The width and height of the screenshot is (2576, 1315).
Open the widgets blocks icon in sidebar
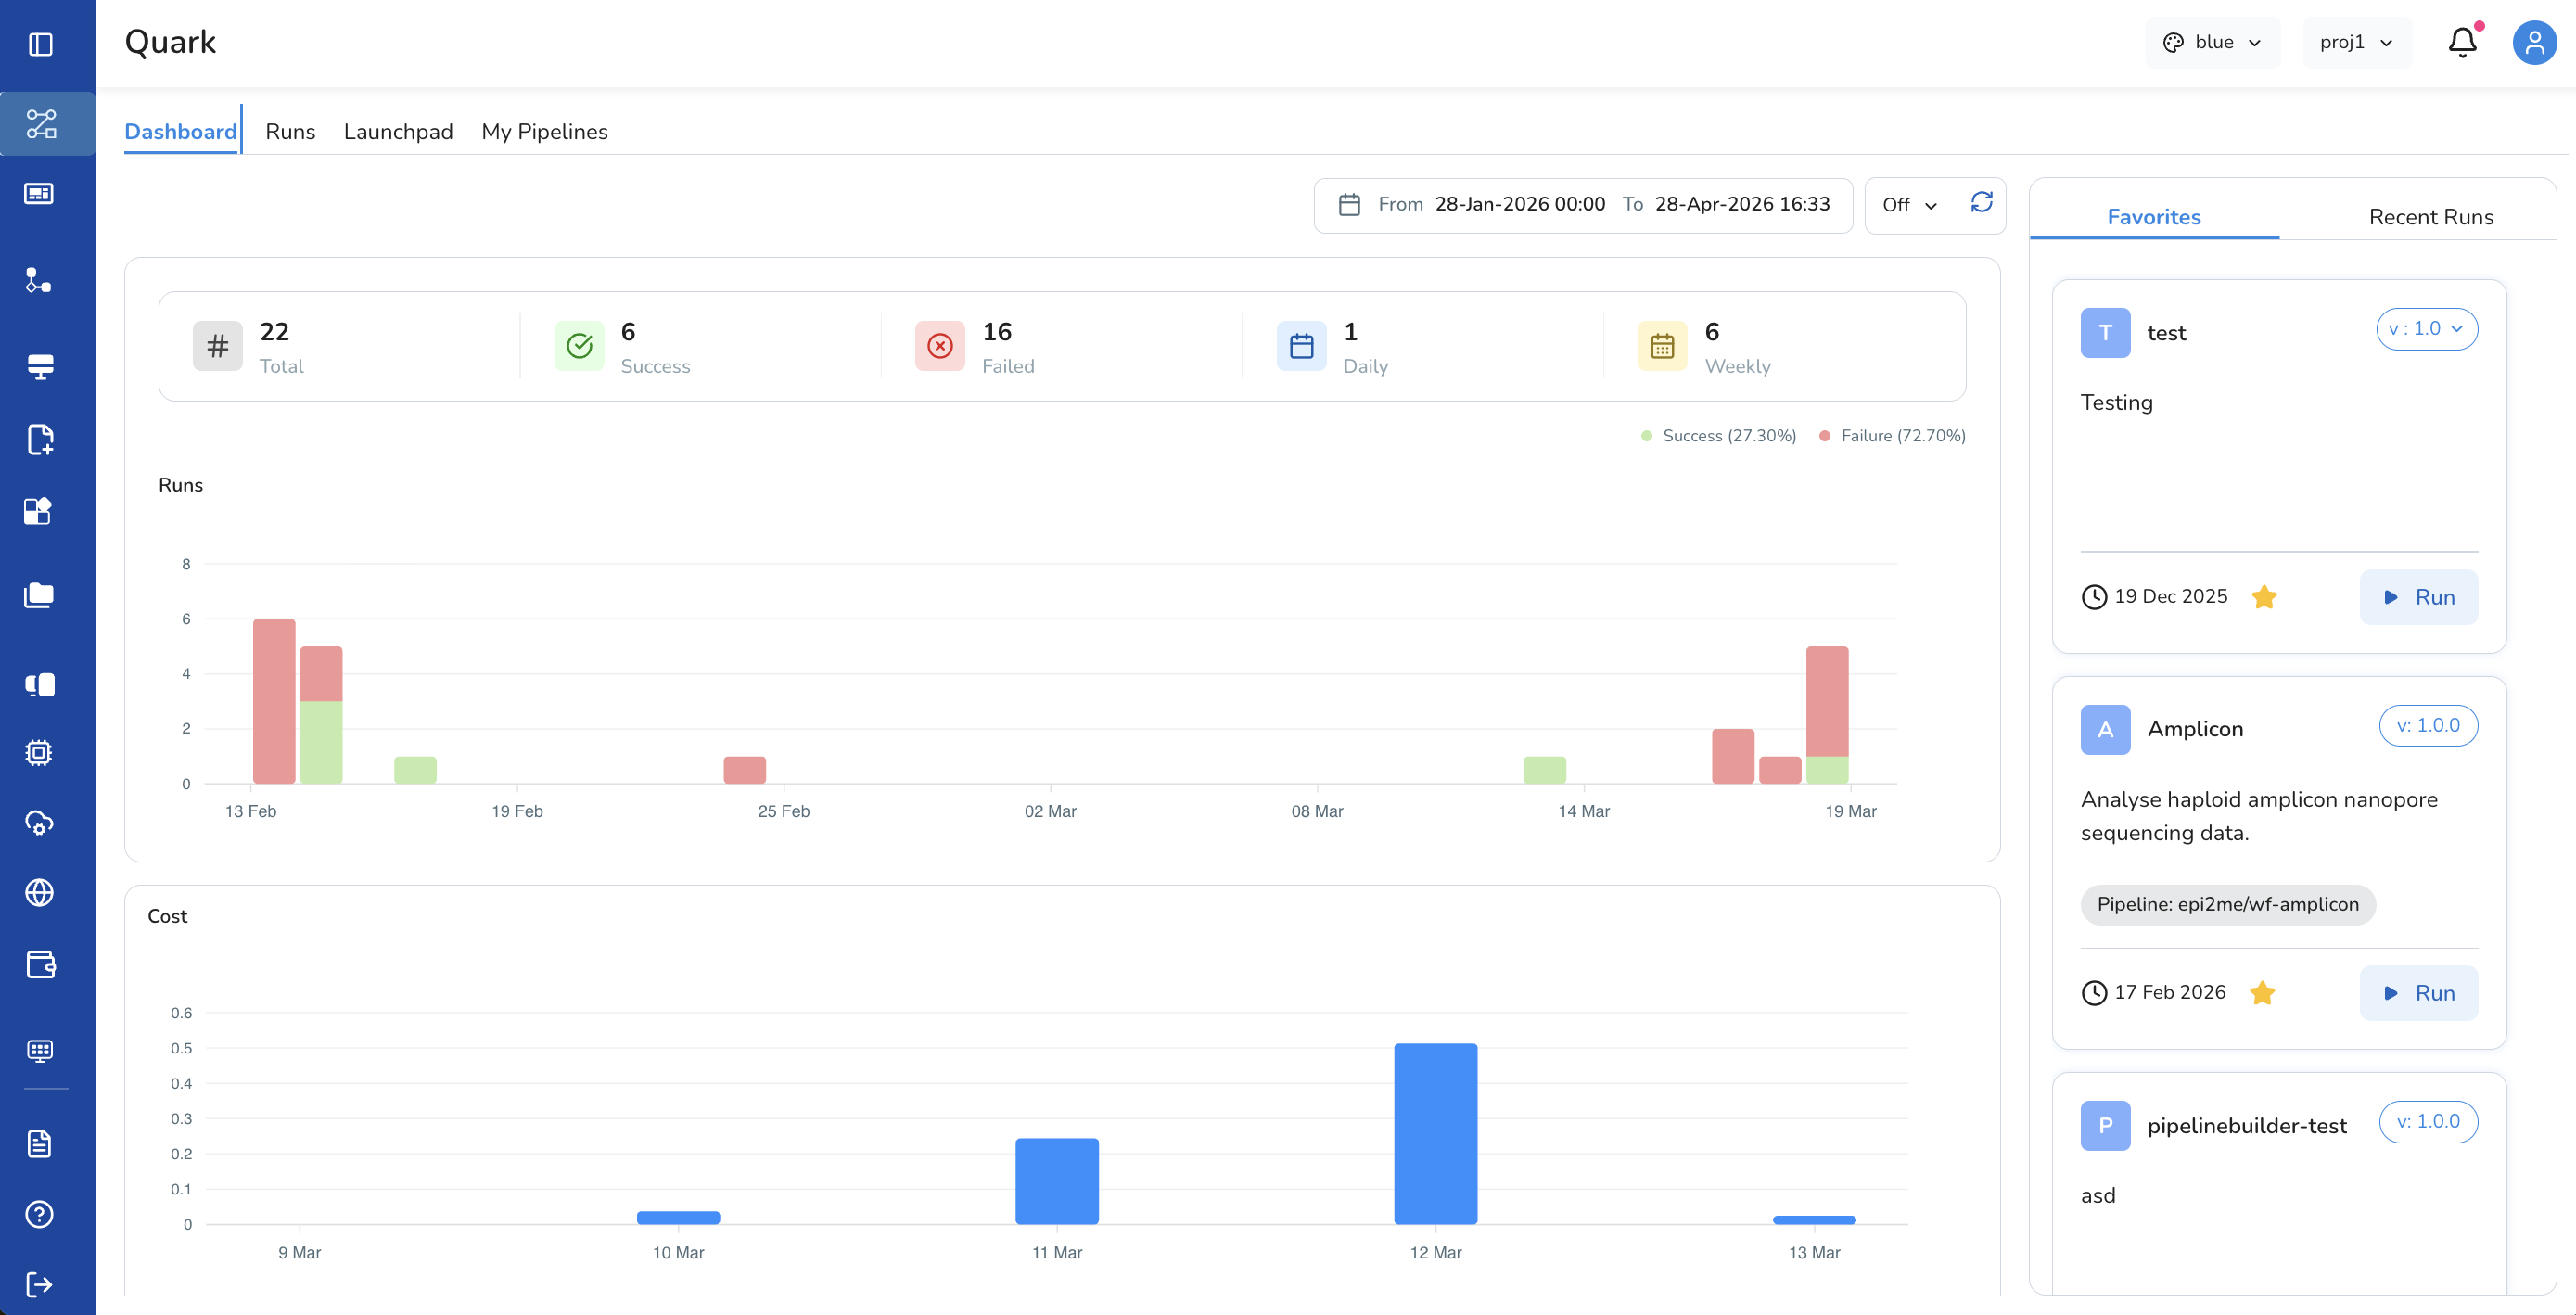click(x=38, y=511)
